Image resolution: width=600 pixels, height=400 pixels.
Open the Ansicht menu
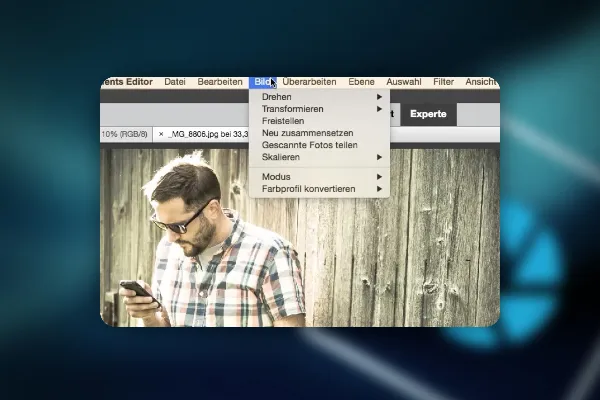[482, 82]
